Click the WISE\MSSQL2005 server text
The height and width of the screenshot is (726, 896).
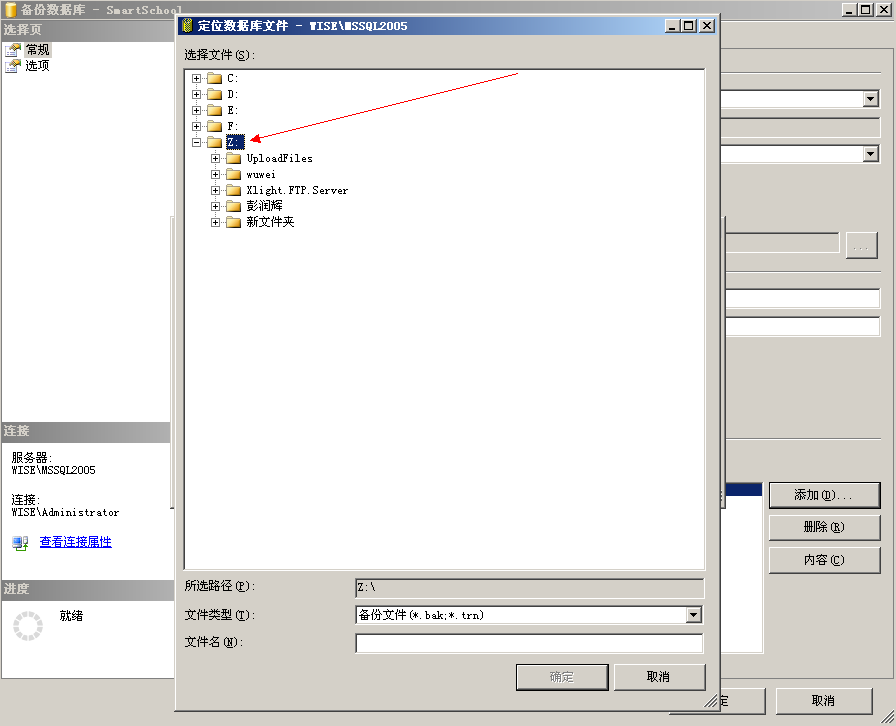(54, 470)
